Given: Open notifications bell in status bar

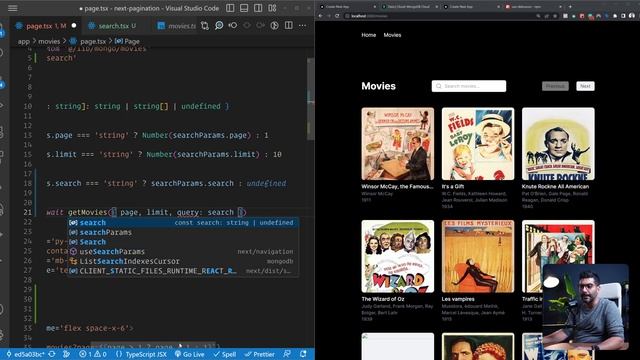Looking at the screenshot, I should tap(303, 354).
